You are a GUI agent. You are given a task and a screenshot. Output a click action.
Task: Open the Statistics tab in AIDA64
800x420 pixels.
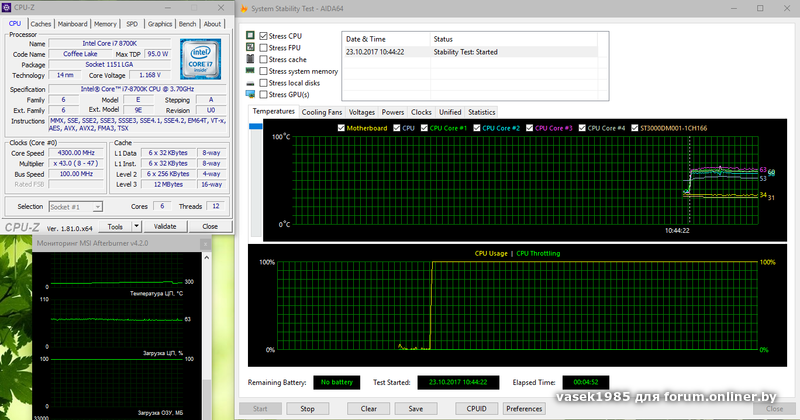click(481, 113)
